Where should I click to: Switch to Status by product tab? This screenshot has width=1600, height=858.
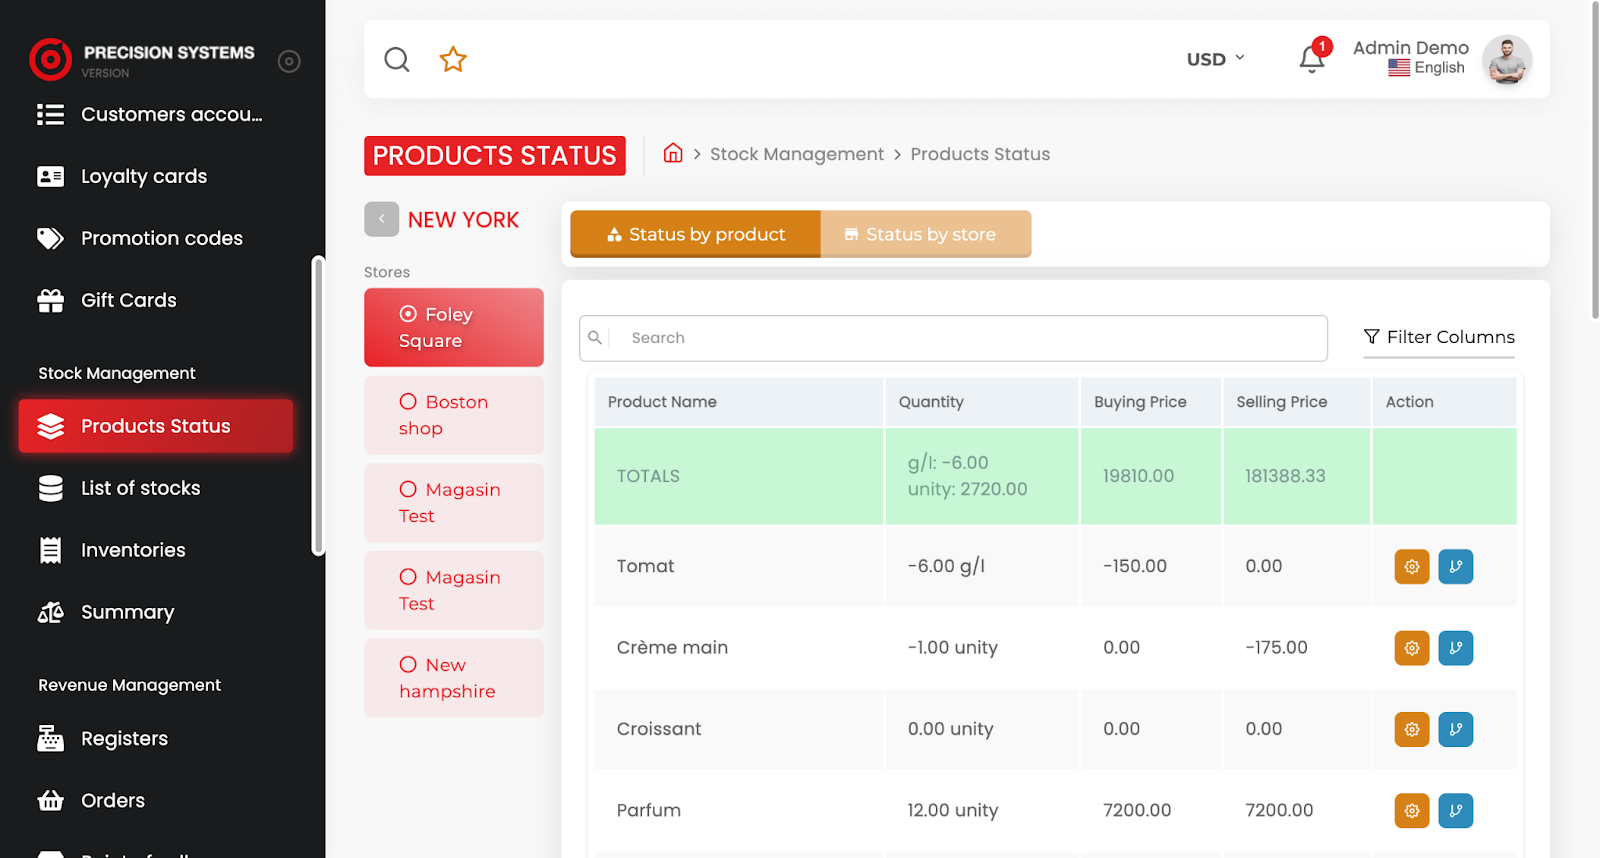tap(696, 234)
